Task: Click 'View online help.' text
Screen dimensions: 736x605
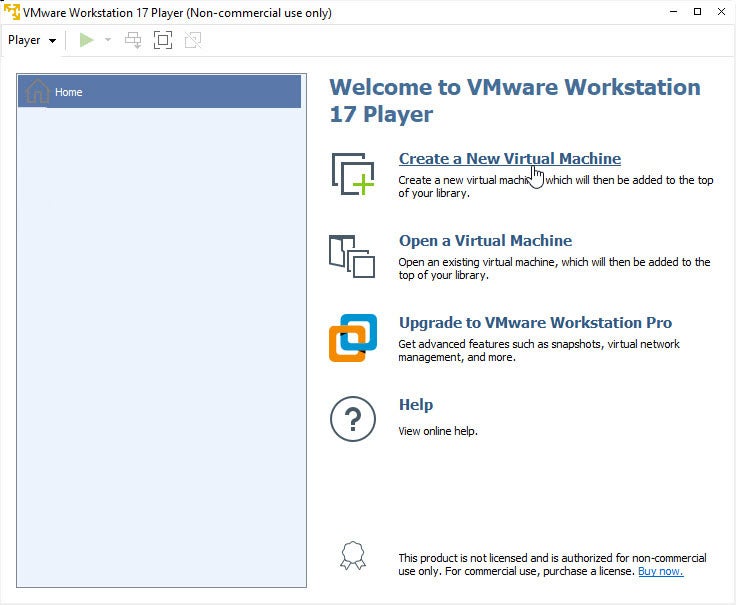Action: click(438, 431)
